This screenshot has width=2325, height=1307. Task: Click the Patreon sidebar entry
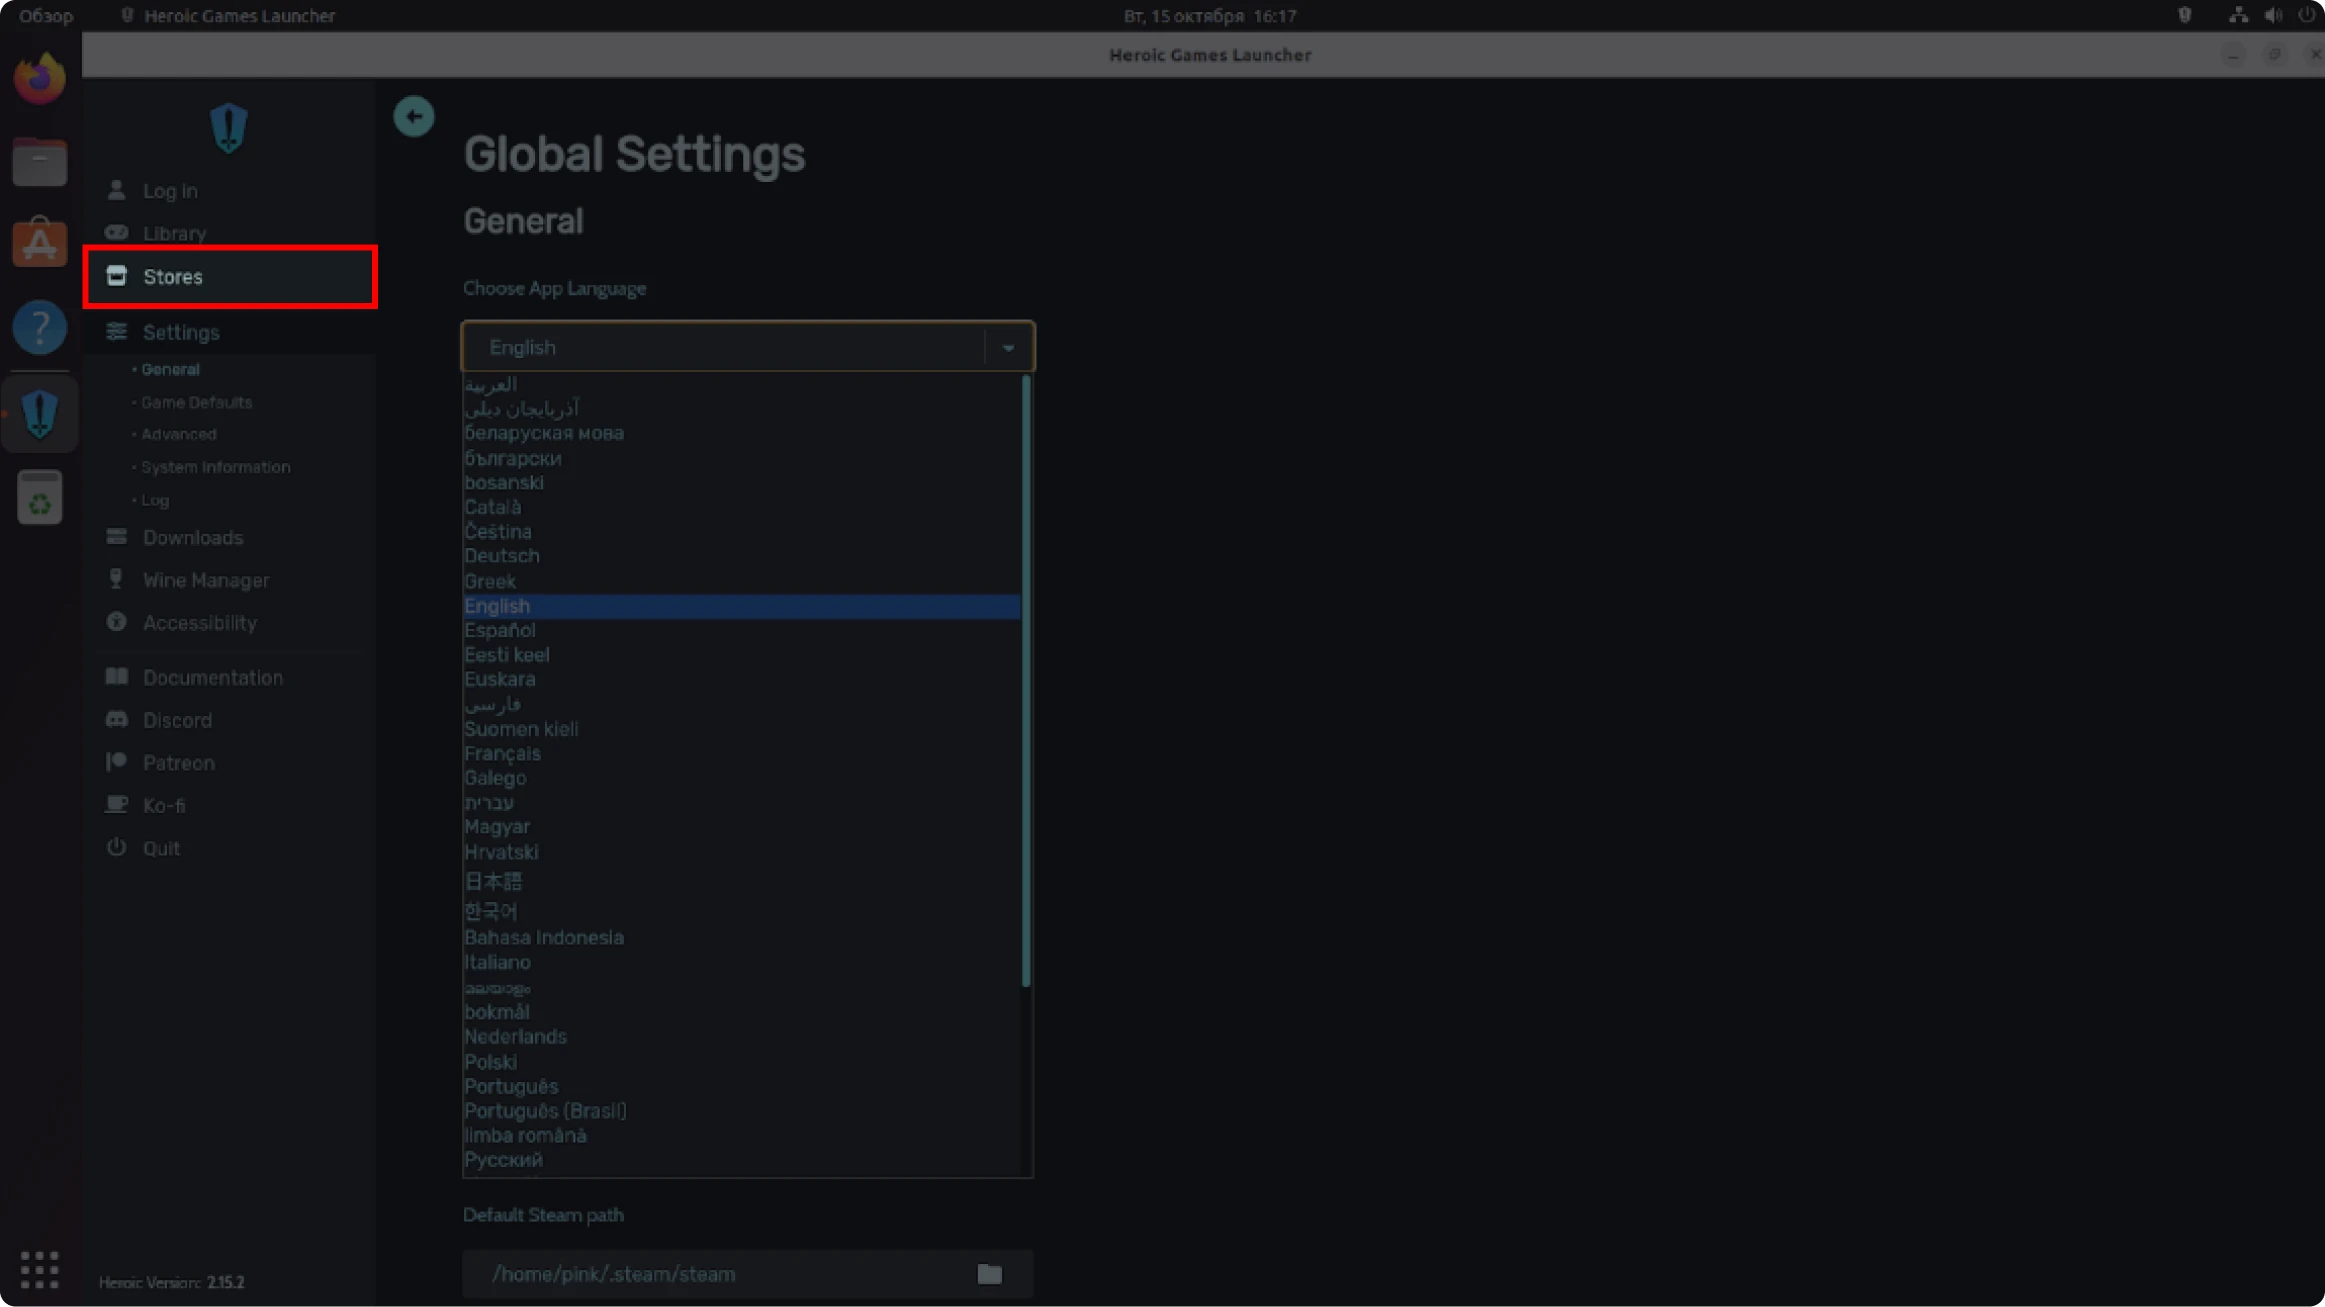(x=178, y=762)
